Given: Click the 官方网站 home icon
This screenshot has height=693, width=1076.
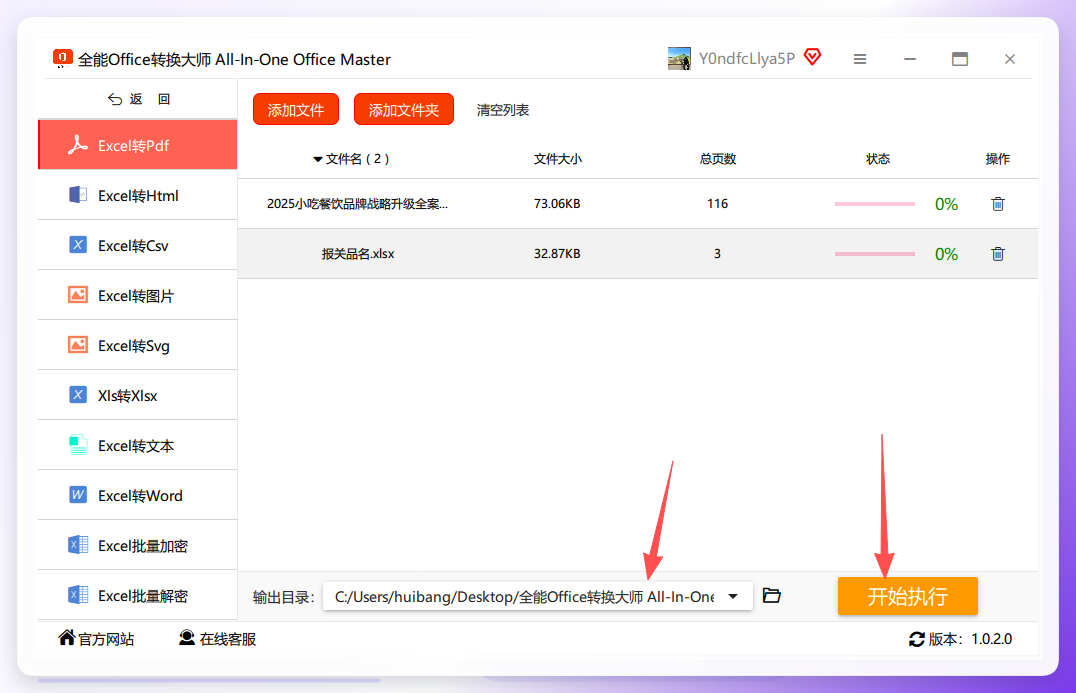Looking at the screenshot, I should tap(67, 638).
